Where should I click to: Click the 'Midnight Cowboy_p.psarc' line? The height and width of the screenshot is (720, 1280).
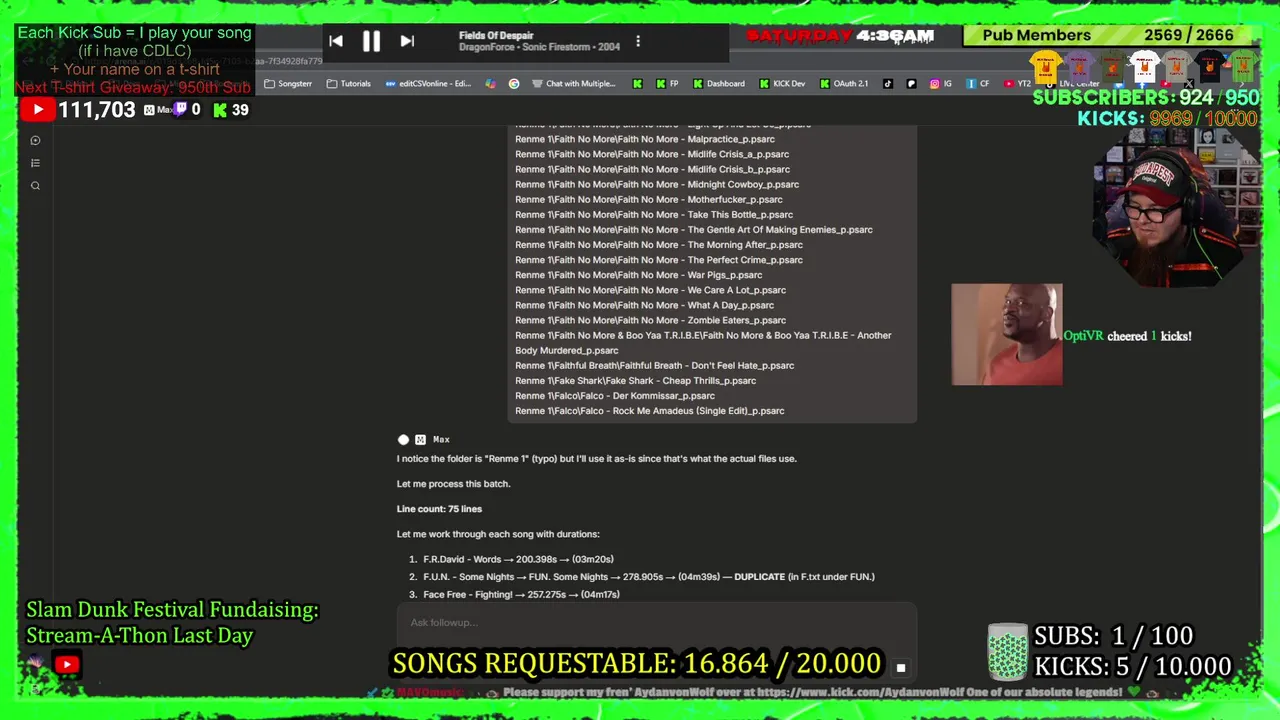point(657,184)
